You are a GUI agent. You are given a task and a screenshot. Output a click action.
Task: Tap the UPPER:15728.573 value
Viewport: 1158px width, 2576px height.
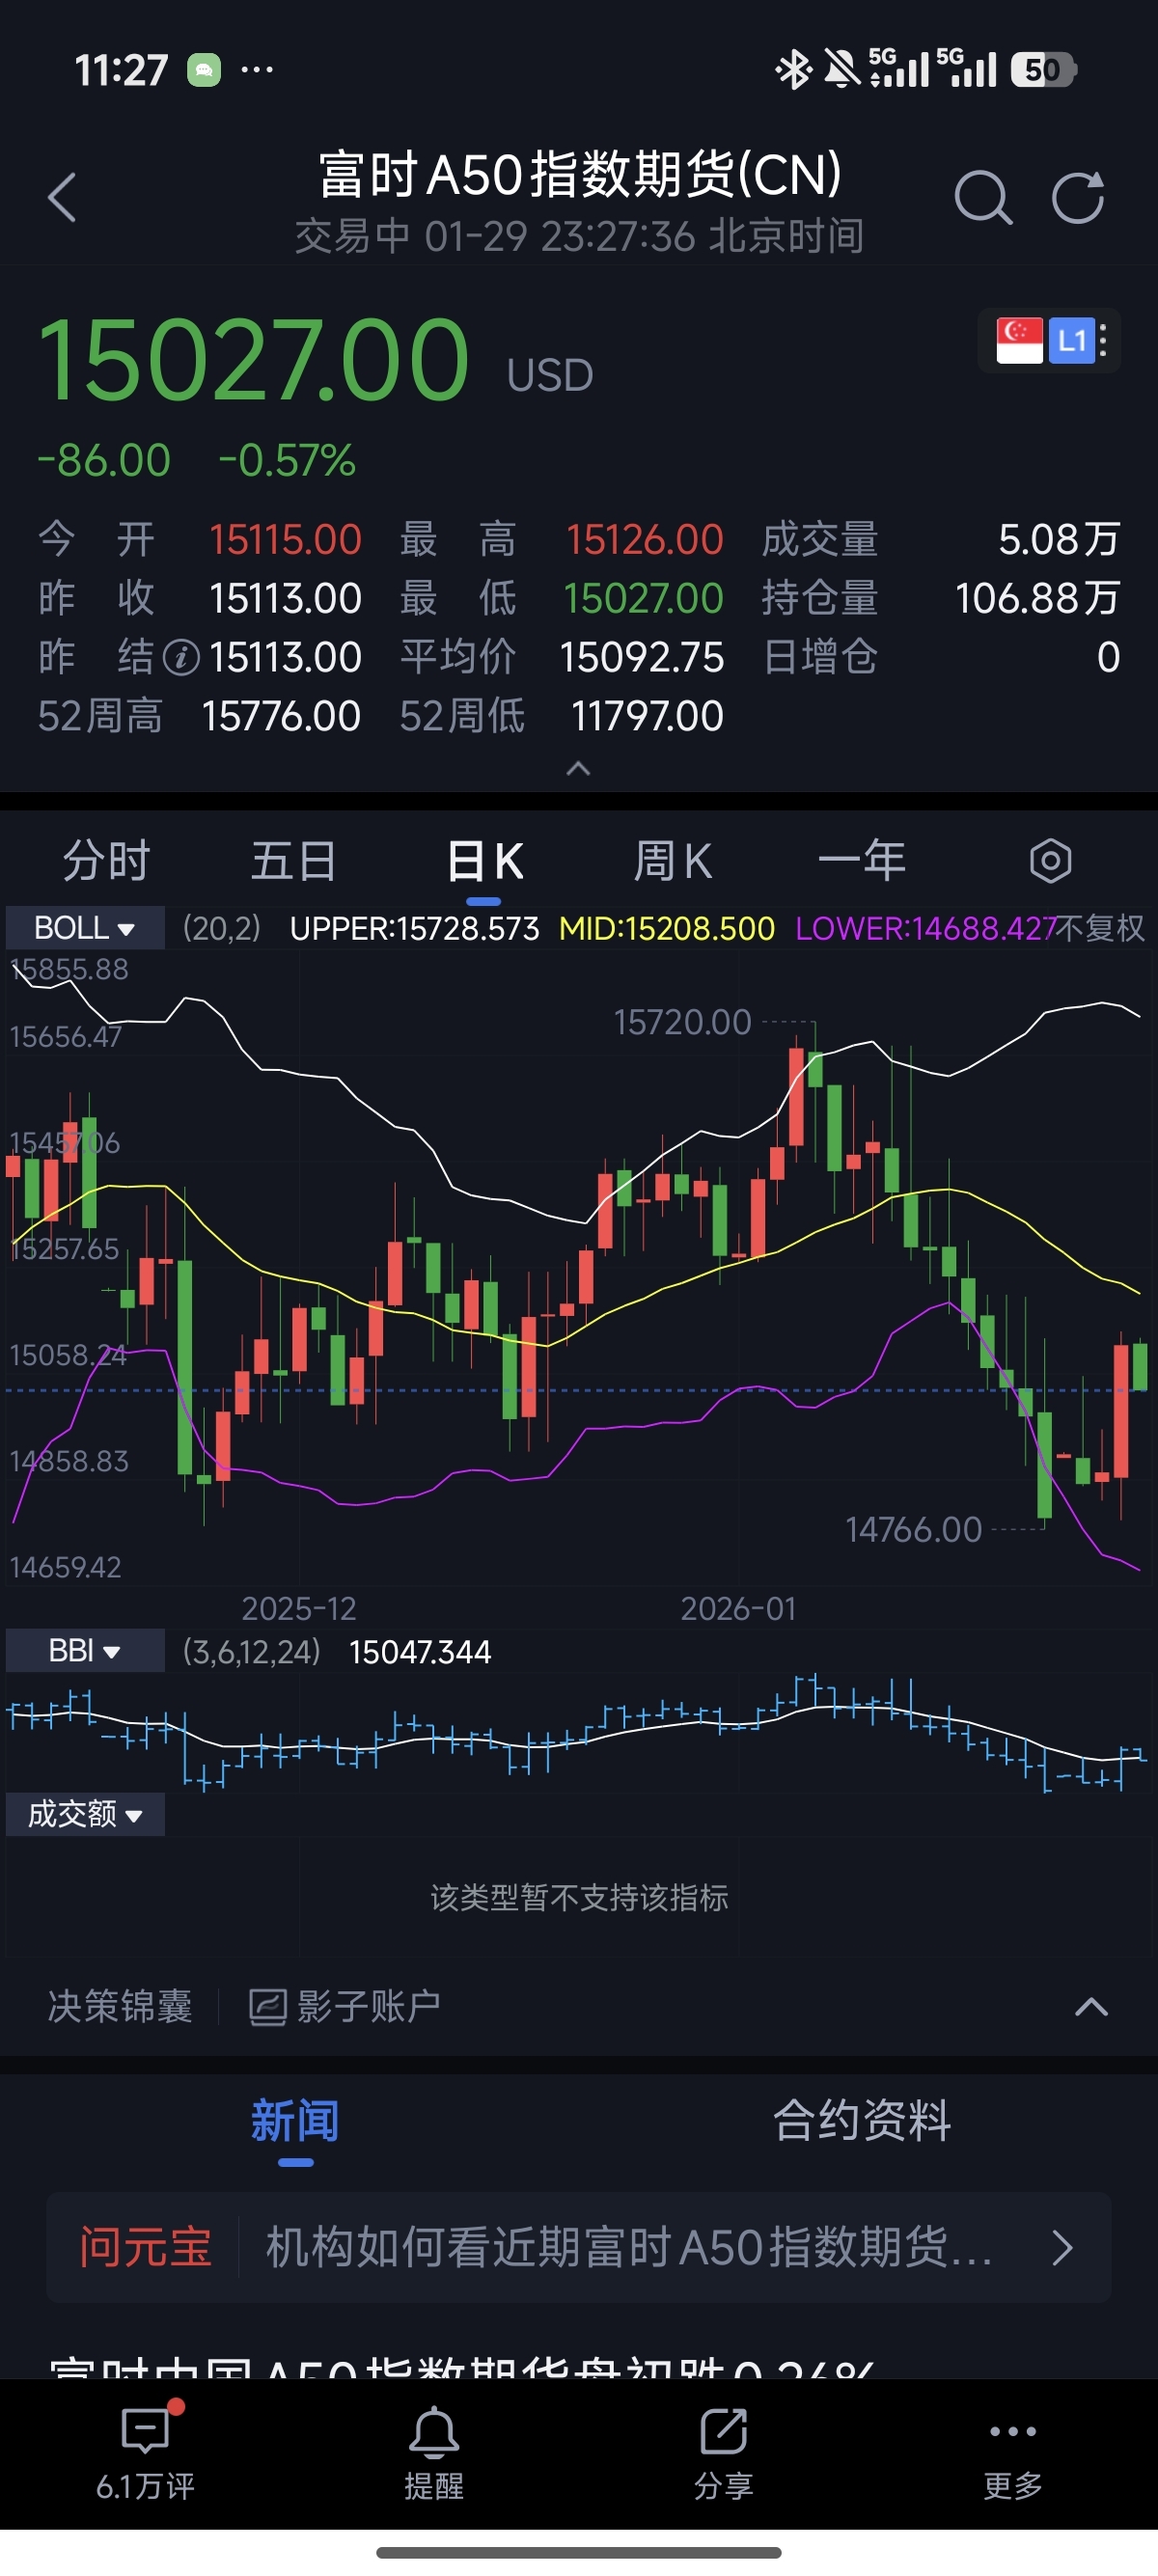(414, 928)
